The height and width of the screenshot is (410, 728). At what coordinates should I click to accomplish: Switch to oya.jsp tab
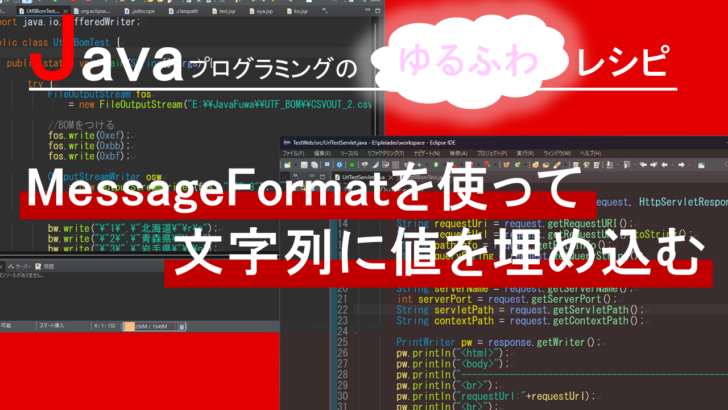coord(261,11)
